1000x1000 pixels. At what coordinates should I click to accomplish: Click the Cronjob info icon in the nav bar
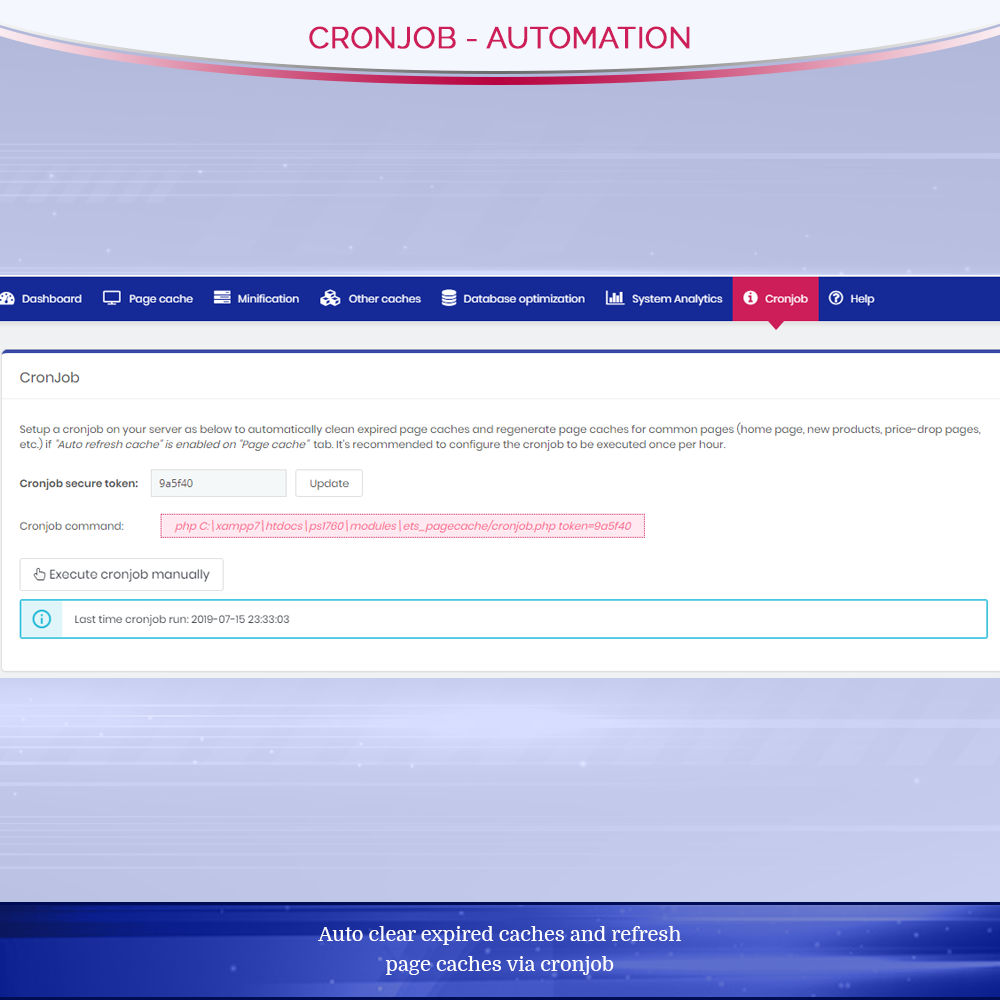click(x=751, y=298)
